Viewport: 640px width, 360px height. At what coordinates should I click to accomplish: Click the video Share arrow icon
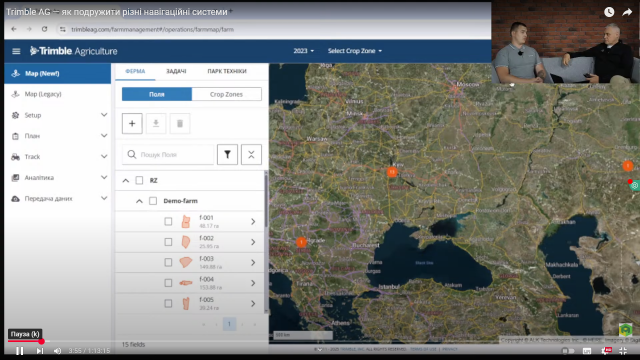(627, 12)
